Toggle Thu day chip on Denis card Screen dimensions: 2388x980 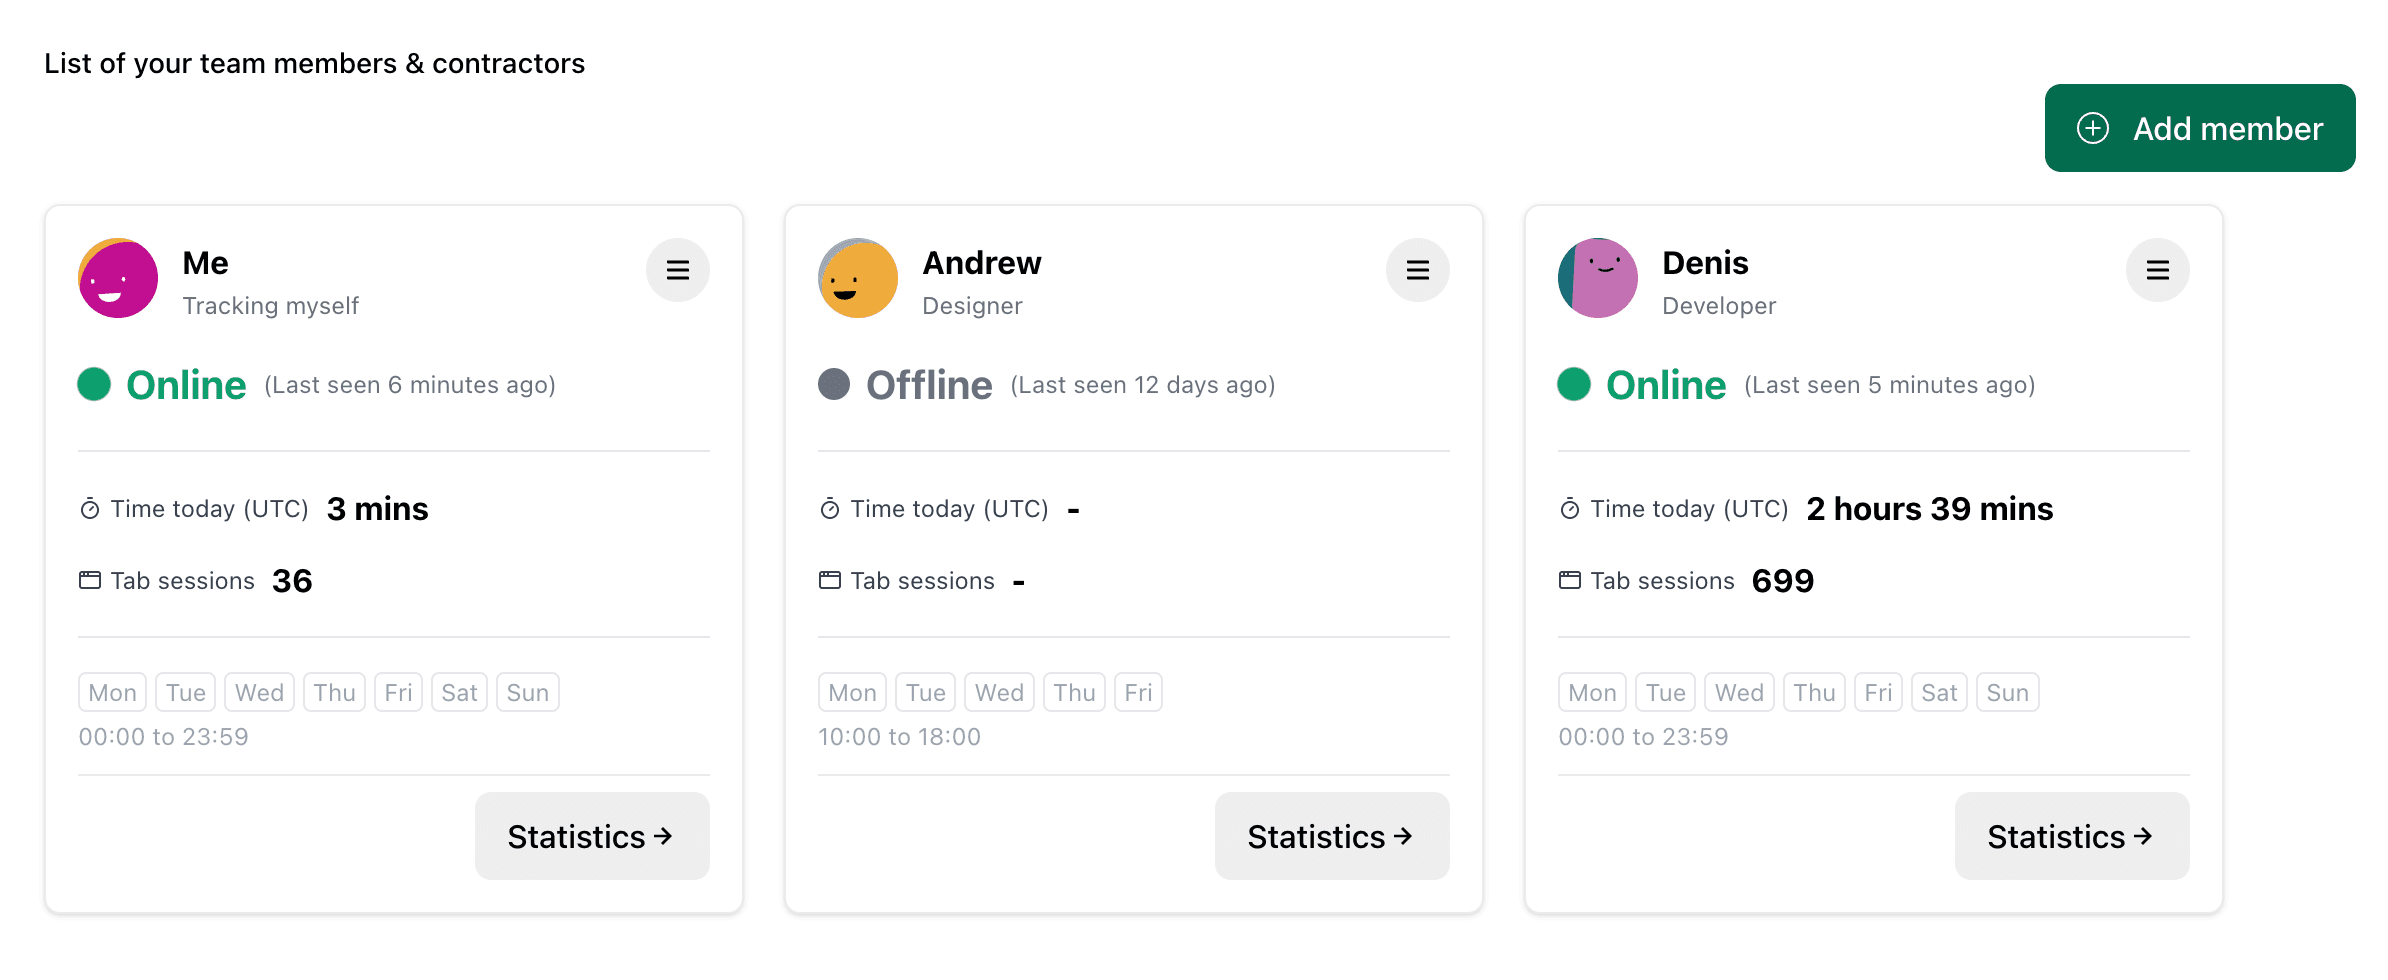(x=1814, y=692)
